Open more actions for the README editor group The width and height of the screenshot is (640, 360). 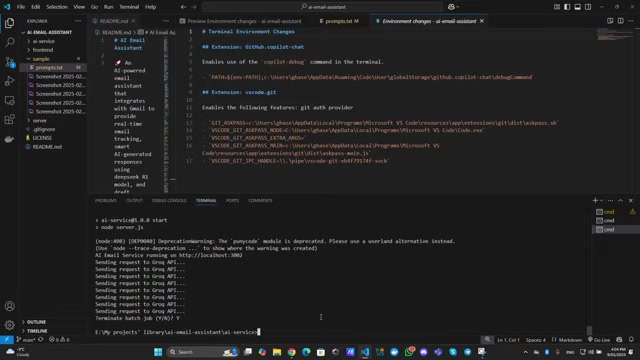point(166,21)
